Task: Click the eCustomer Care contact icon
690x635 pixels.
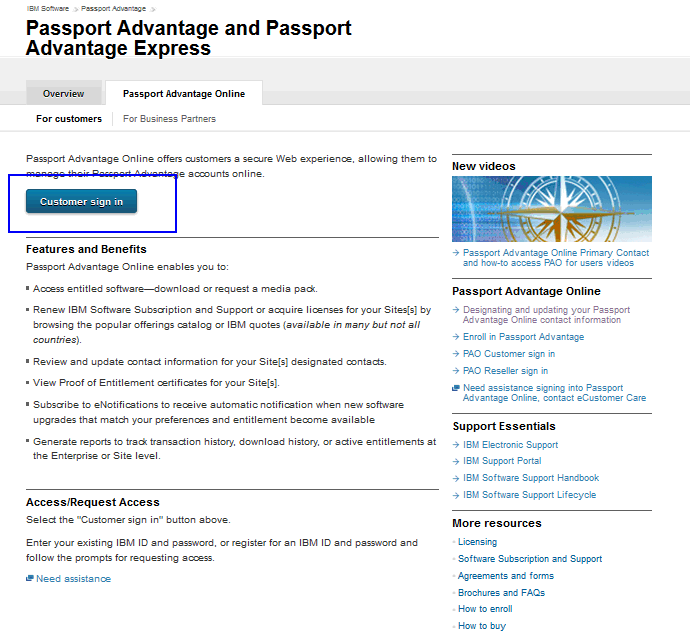Action: (x=456, y=388)
